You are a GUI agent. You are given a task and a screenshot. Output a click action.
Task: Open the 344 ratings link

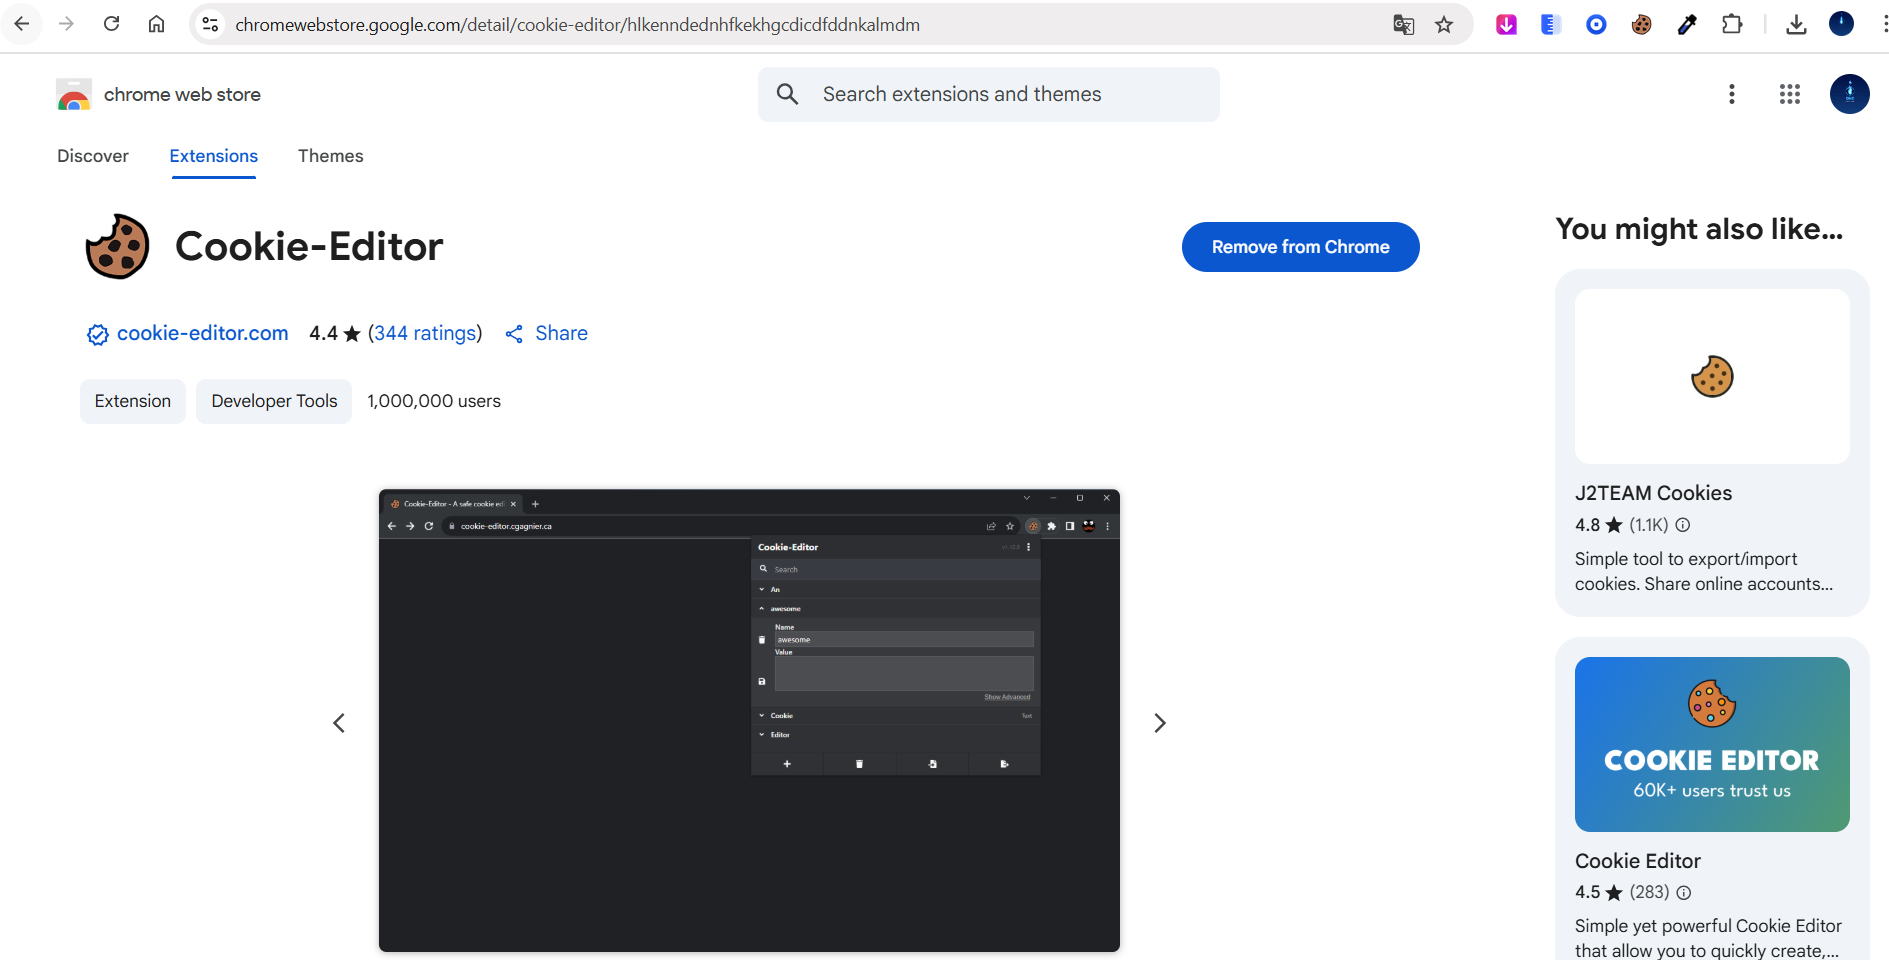(x=425, y=333)
